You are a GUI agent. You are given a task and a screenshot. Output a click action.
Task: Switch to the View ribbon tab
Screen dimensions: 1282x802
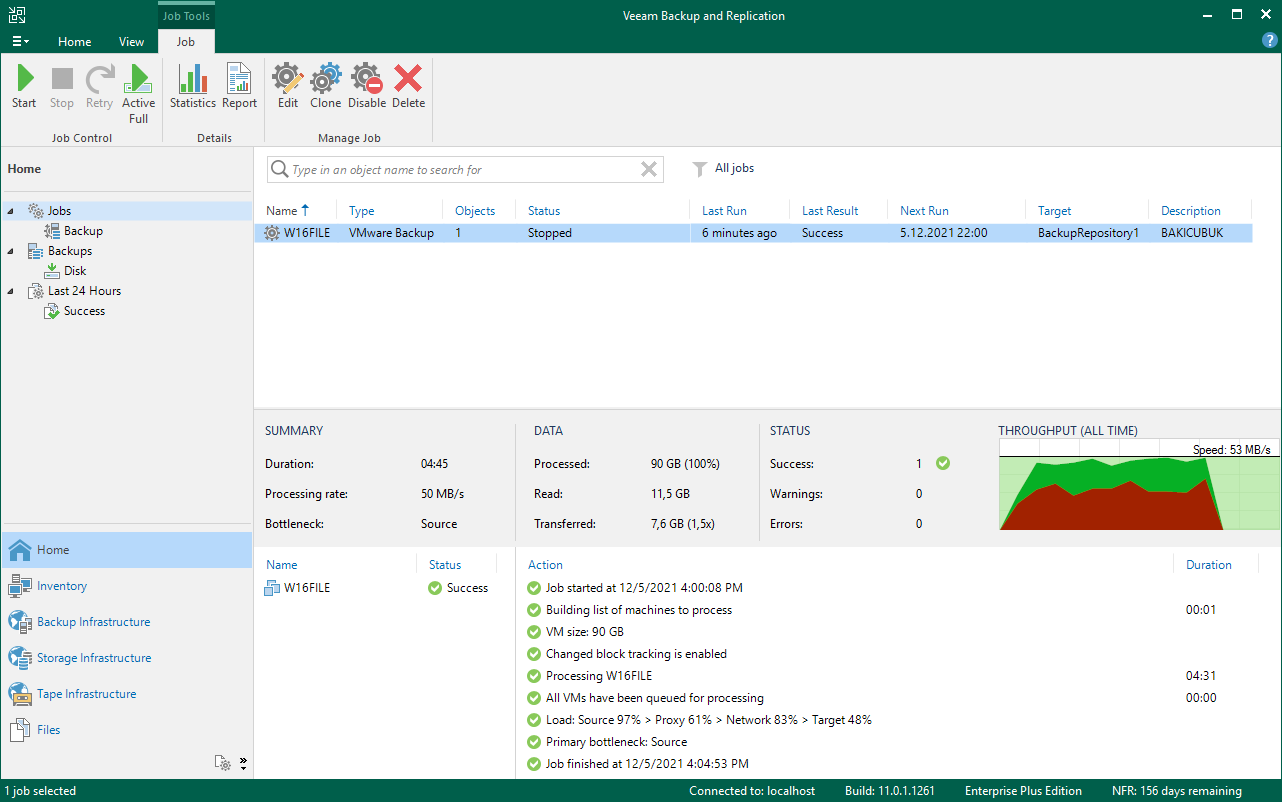click(x=131, y=42)
